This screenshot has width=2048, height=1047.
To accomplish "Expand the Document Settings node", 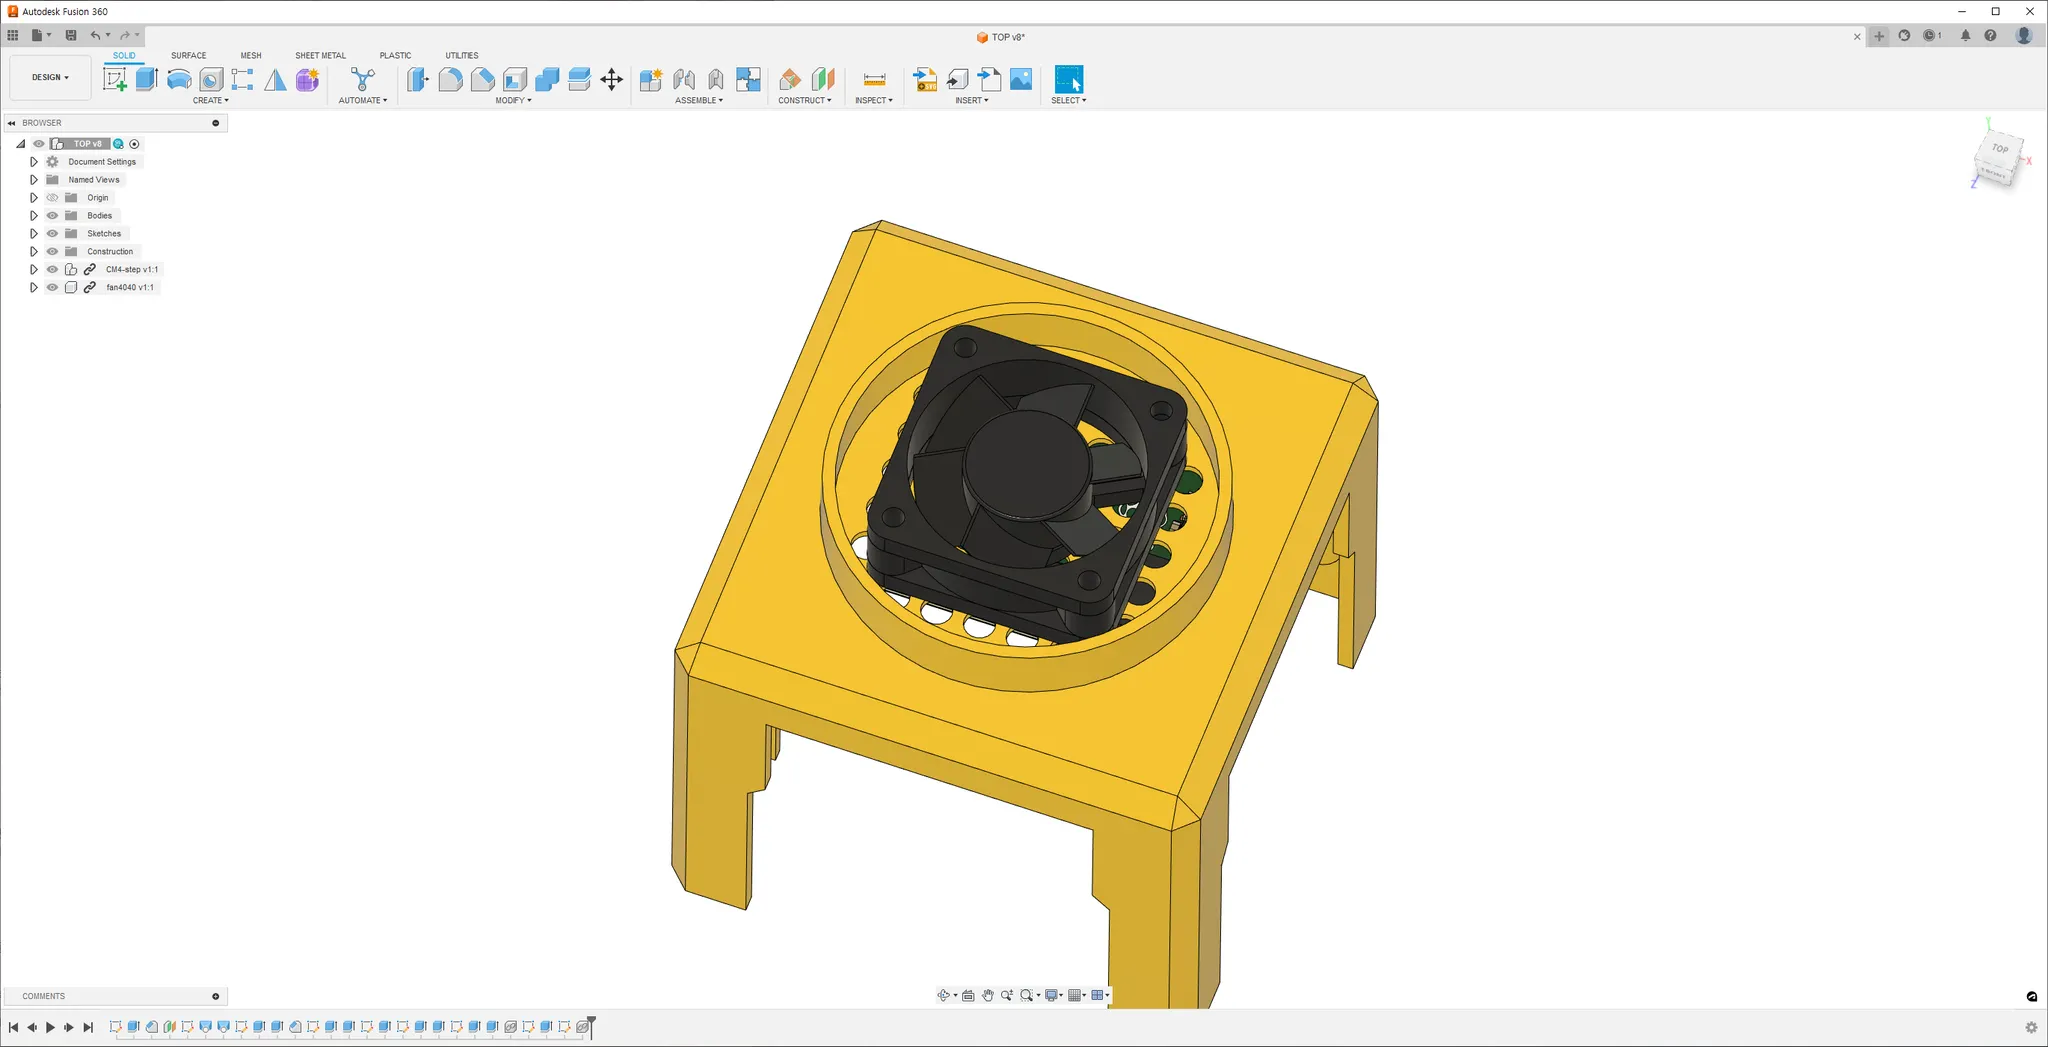I will click(34, 162).
